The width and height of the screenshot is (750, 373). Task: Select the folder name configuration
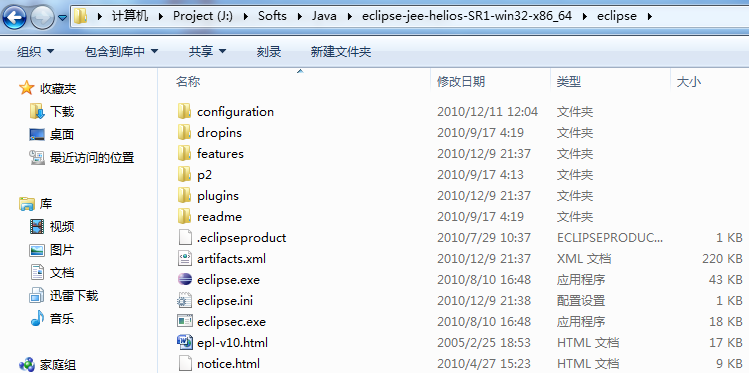coord(235,111)
